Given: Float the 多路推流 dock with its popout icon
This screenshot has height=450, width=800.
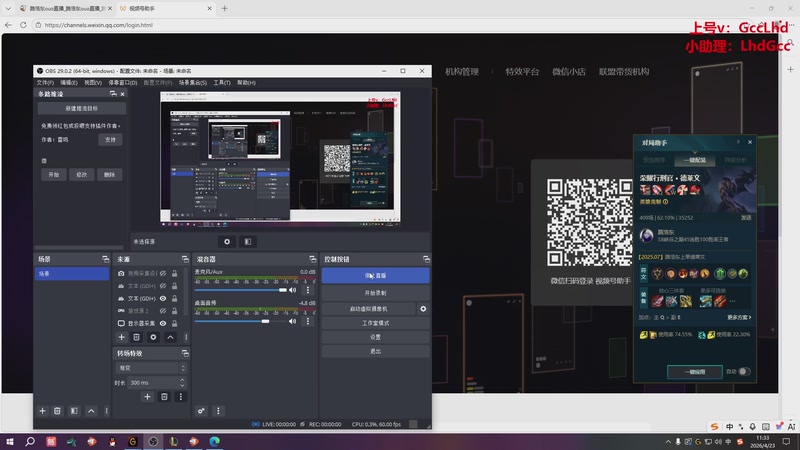Looking at the screenshot, I should [113, 94].
